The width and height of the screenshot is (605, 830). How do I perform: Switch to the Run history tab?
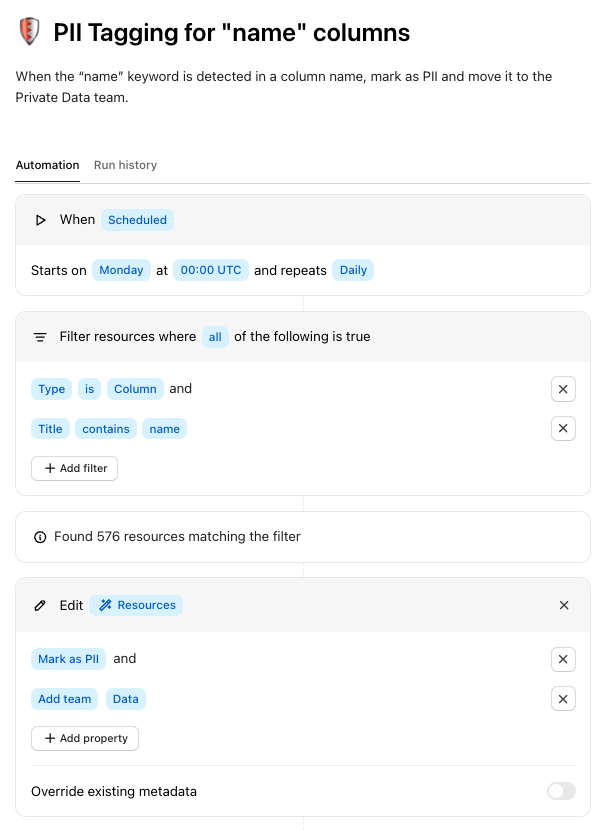(x=125, y=165)
